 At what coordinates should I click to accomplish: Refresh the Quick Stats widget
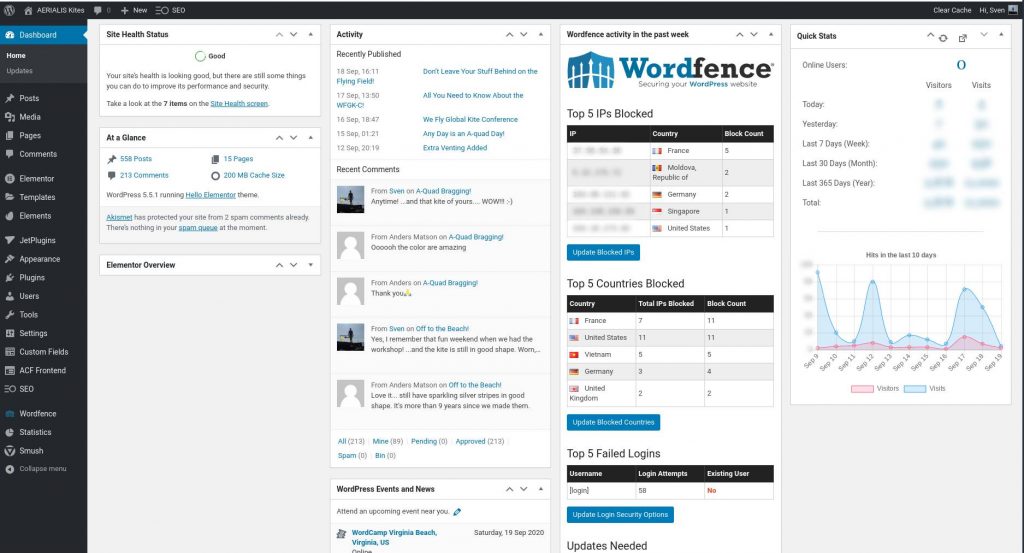coord(943,38)
